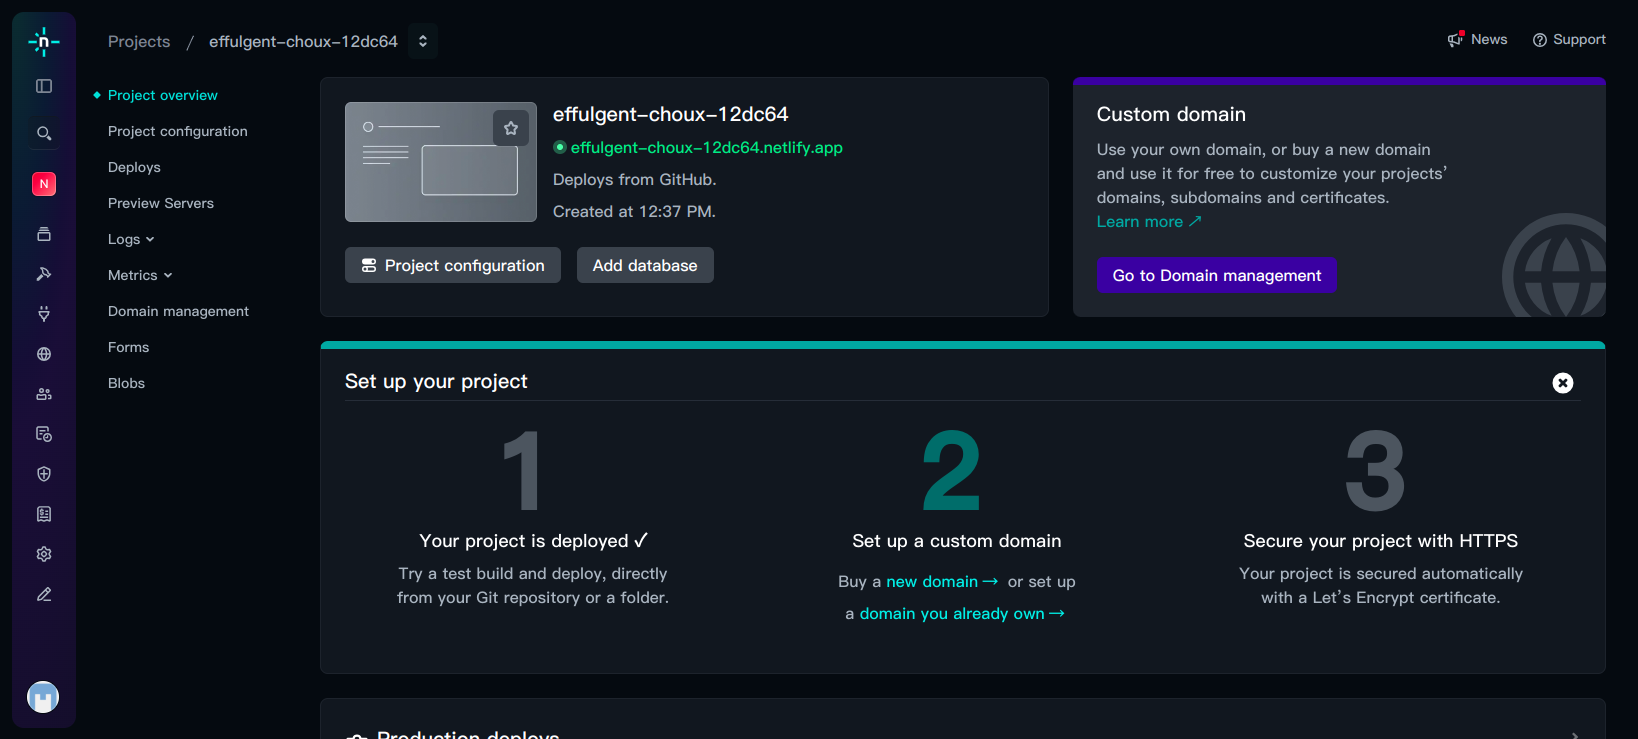Open the projects stack icon in sidebar

click(x=44, y=234)
